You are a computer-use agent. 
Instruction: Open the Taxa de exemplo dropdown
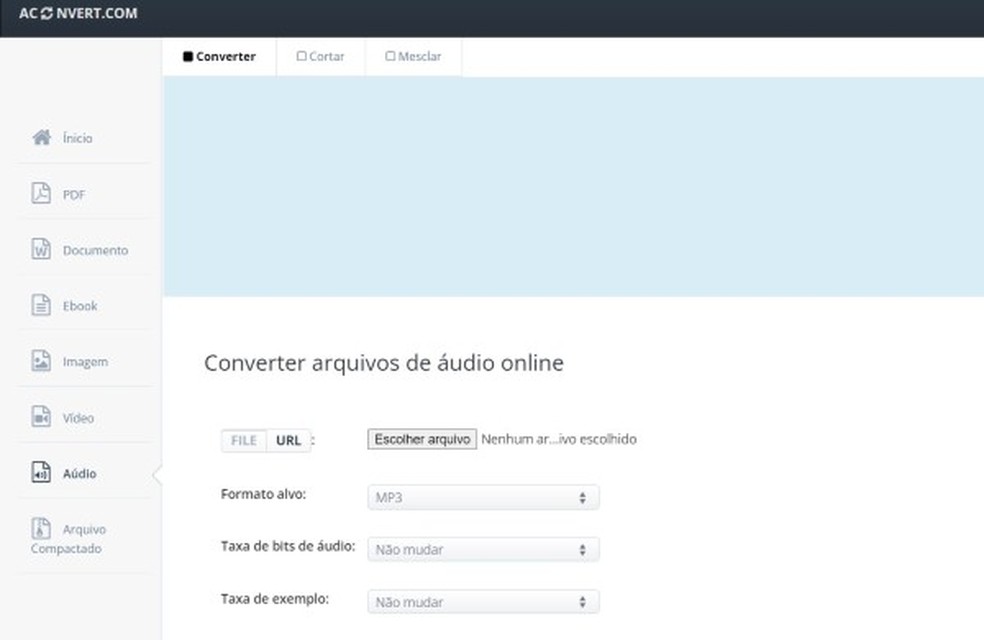coord(482,601)
